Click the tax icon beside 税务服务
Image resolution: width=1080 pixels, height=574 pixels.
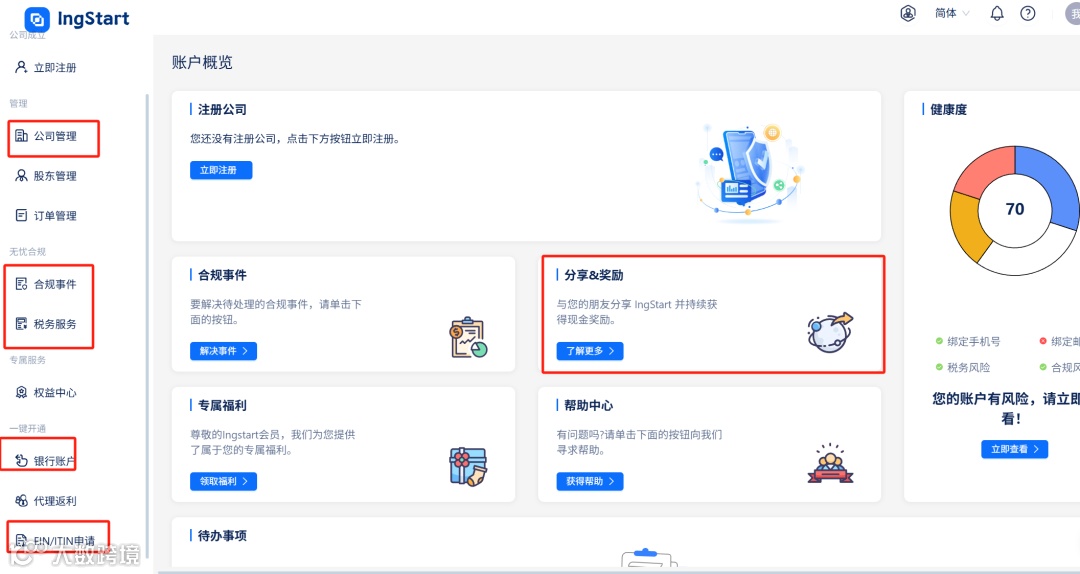point(21,324)
